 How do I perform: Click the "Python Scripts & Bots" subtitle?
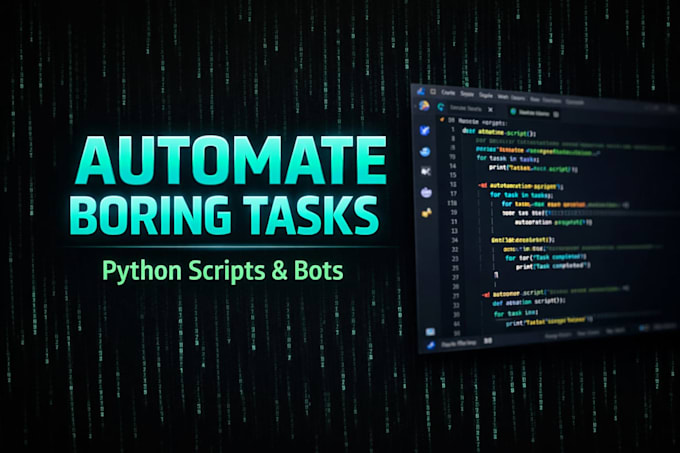tap(222, 270)
